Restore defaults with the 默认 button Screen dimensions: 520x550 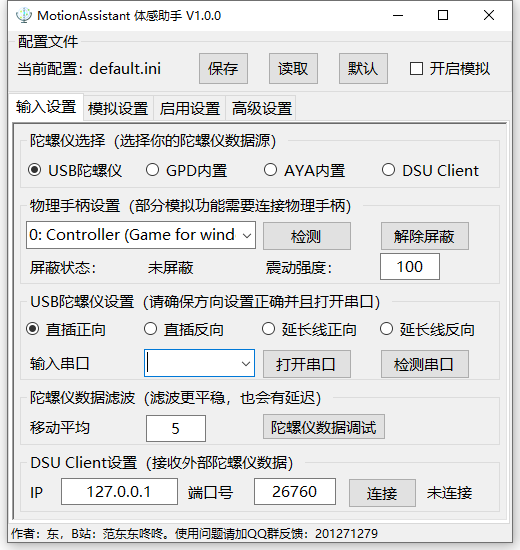363,68
